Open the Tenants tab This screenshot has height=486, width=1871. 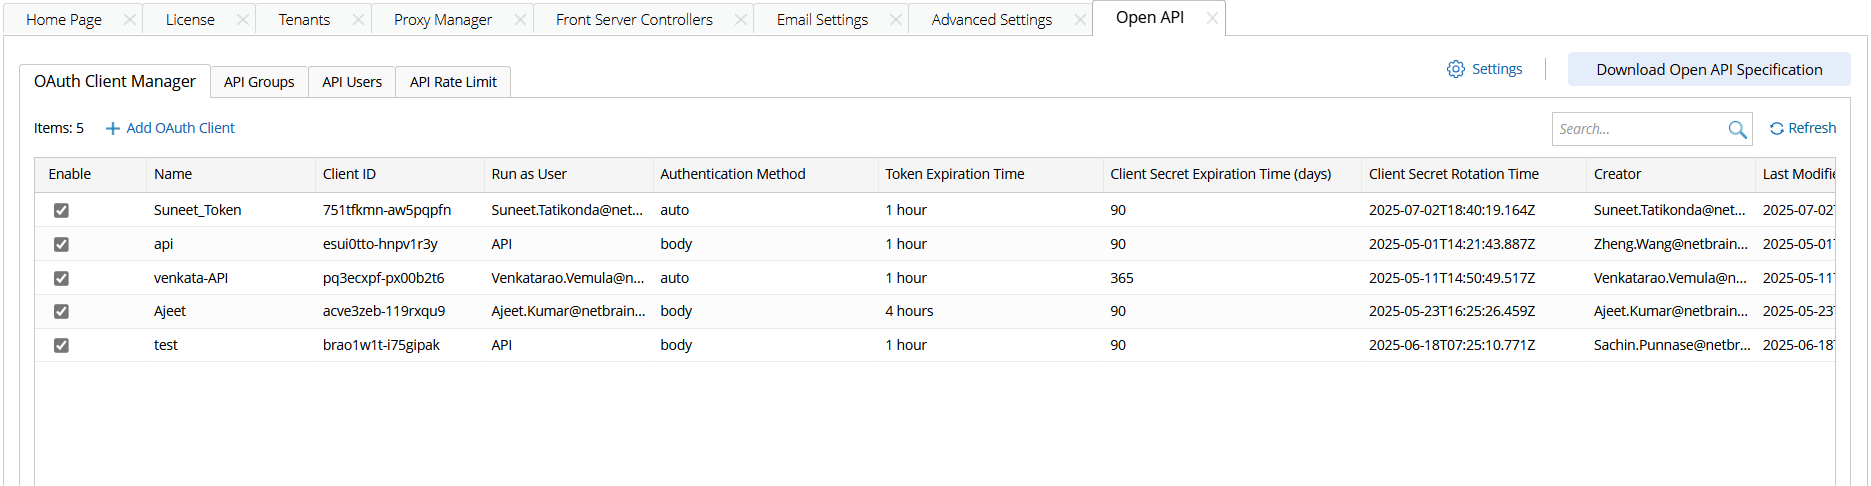point(304,19)
